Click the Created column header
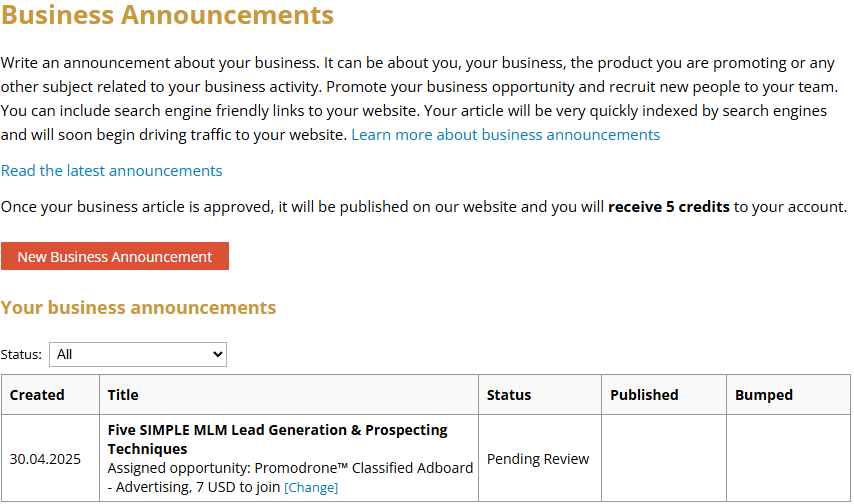 37,395
